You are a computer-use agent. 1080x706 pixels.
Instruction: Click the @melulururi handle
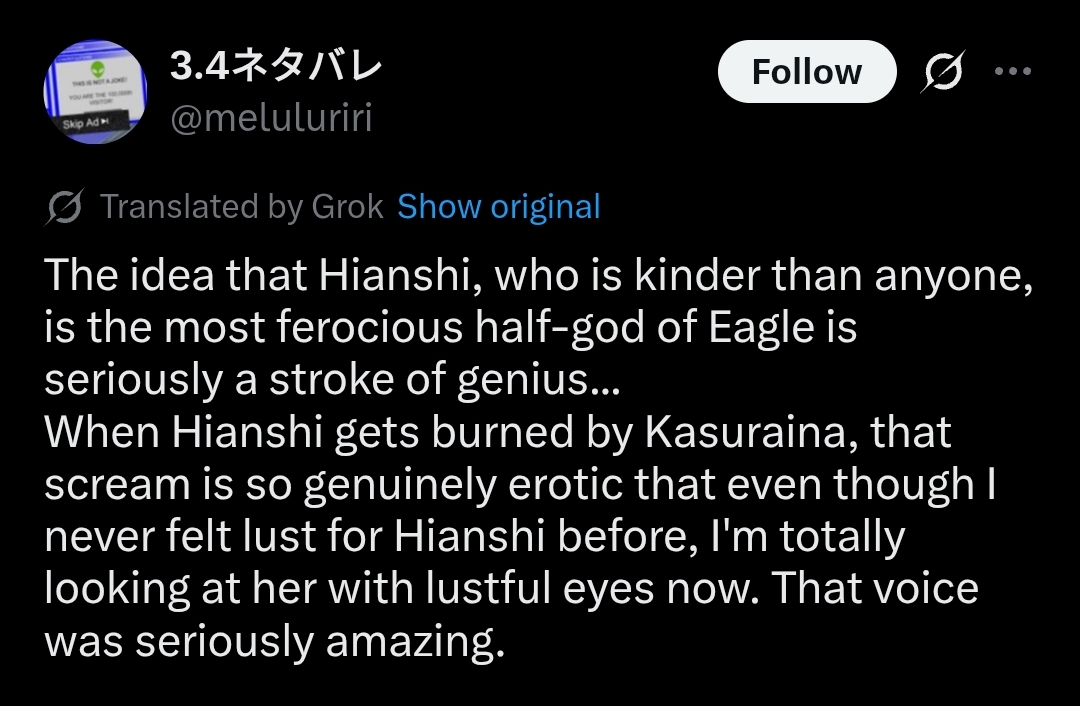click(x=271, y=117)
